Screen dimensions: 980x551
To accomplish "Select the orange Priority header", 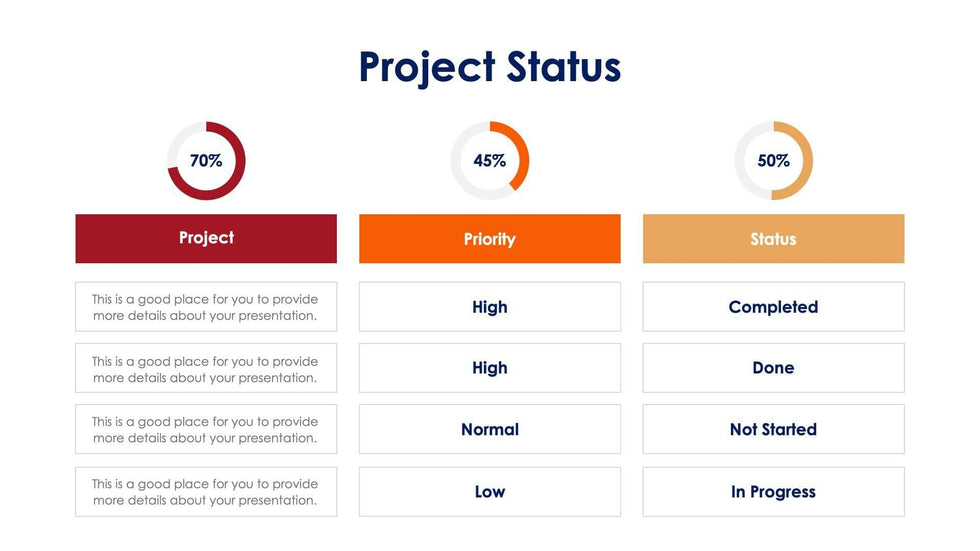I will pyautogui.click(x=490, y=239).
